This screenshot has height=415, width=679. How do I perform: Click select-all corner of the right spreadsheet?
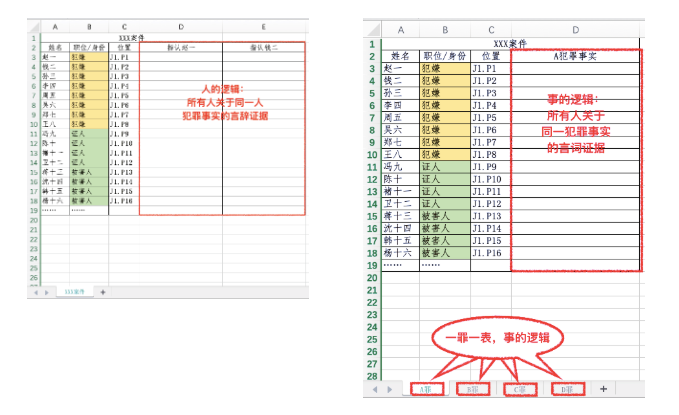coord(372,30)
